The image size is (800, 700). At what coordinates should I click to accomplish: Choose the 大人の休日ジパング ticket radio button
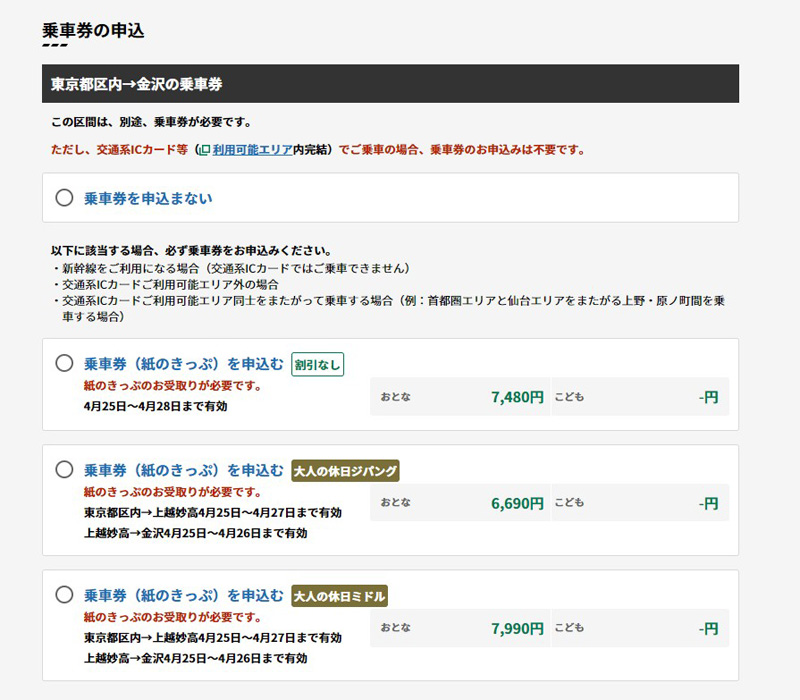(x=64, y=469)
